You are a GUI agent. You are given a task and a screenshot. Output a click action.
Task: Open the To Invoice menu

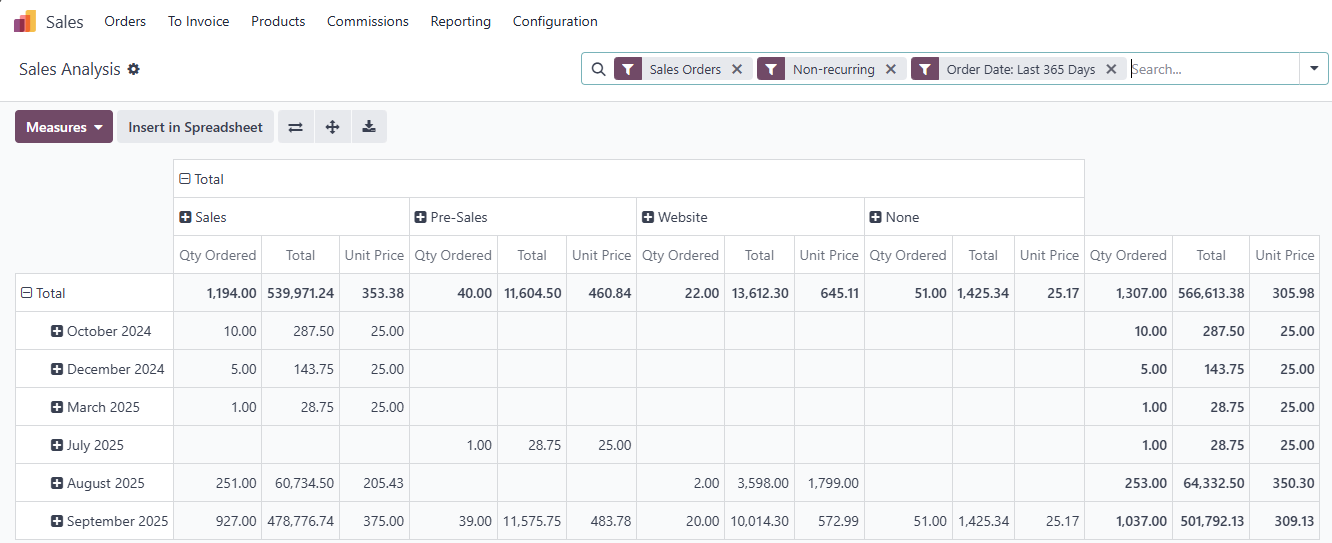click(198, 21)
